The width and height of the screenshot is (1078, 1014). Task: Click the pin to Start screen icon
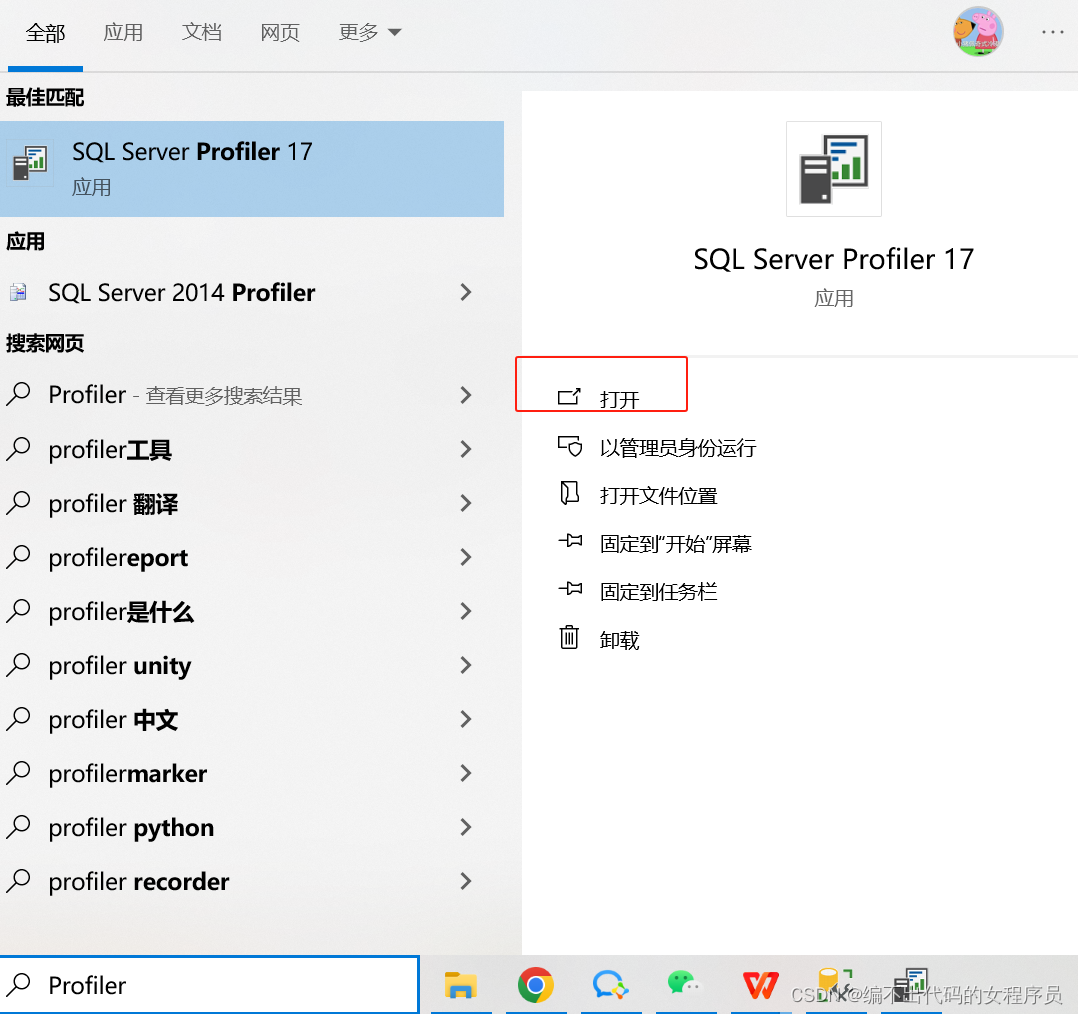click(570, 541)
